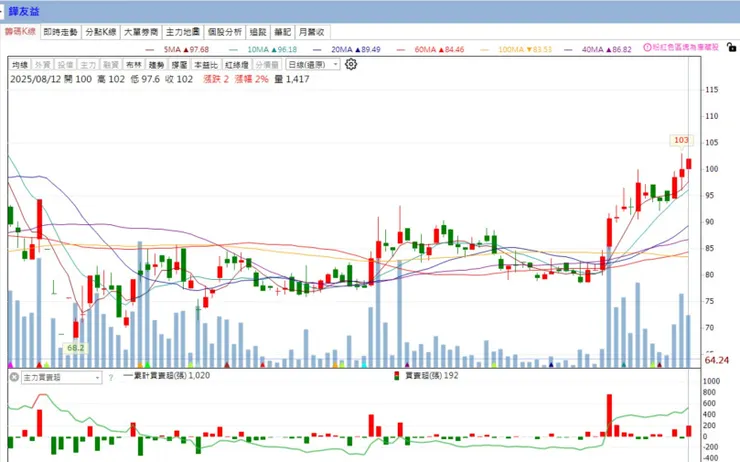Click the 漲跌 2 change value
Image resolution: width=740 pixels, height=462 pixels.
click(216, 79)
